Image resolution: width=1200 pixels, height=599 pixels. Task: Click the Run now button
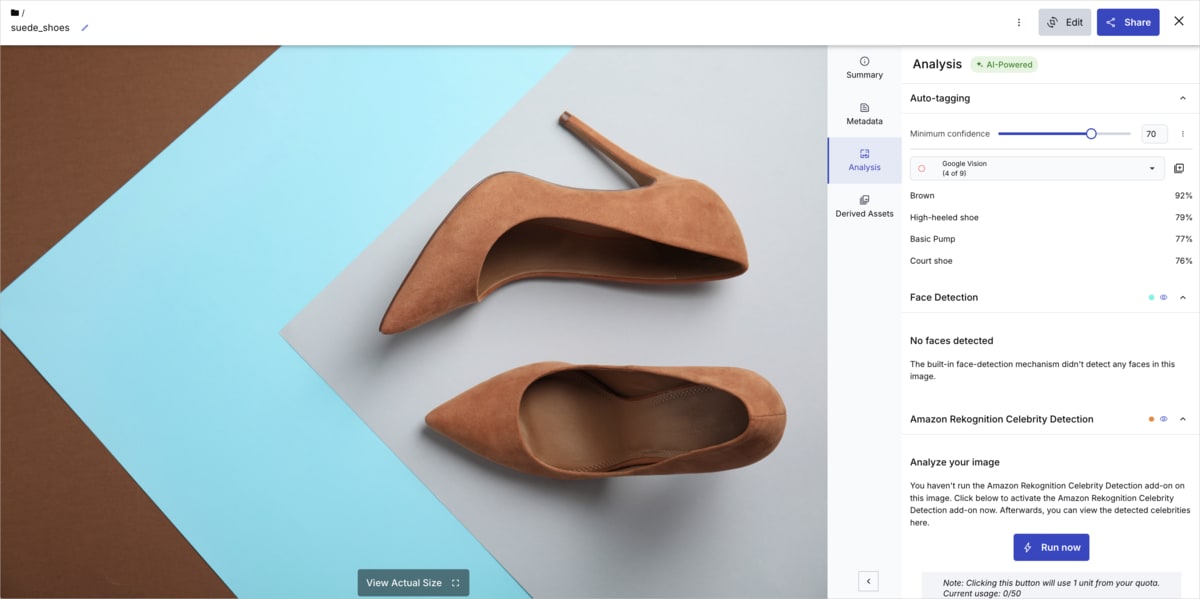(x=1051, y=547)
